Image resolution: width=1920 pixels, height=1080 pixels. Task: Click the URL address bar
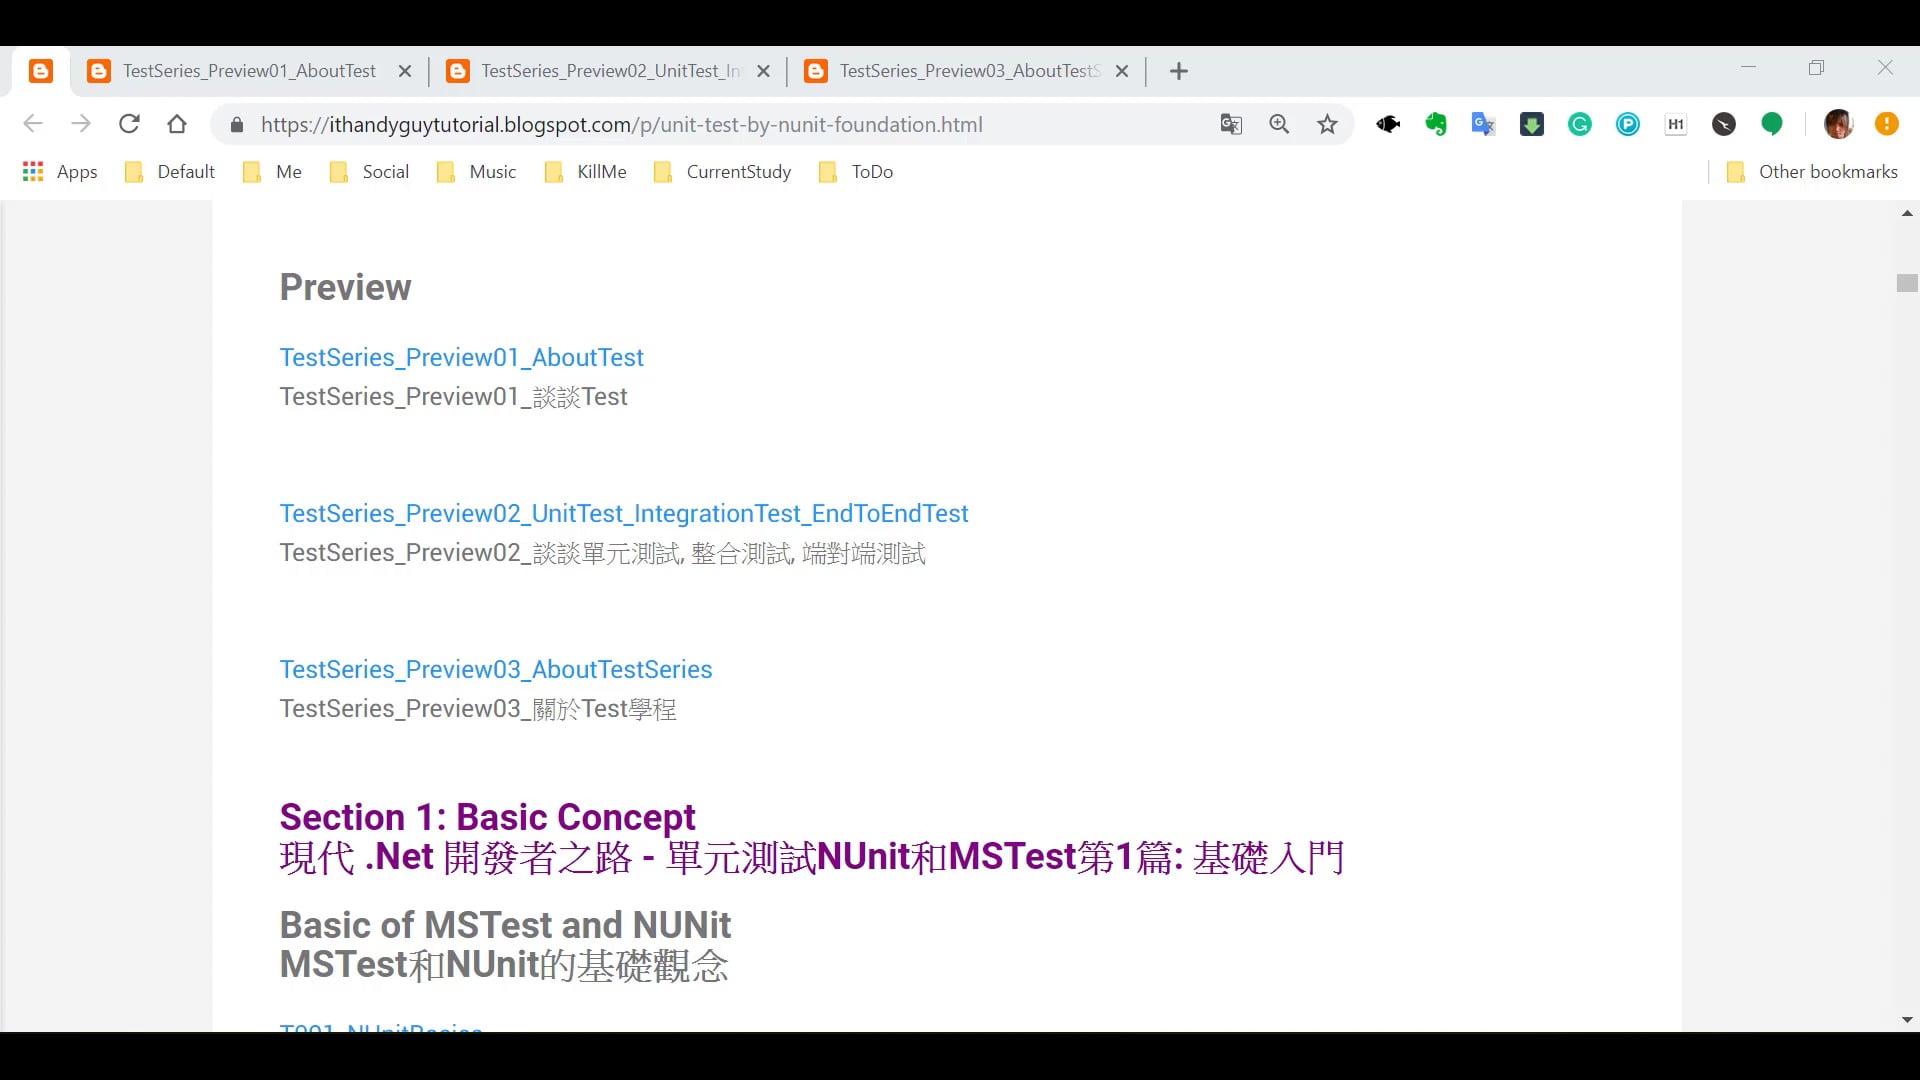(x=700, y=125)
